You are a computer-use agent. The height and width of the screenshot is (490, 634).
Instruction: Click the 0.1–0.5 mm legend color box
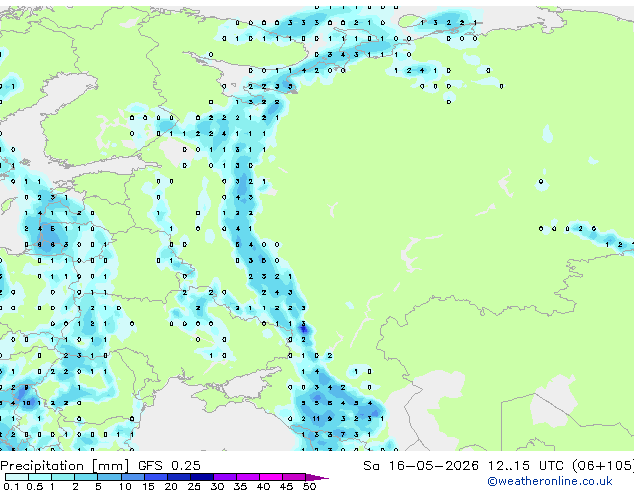tap(17, 477)
